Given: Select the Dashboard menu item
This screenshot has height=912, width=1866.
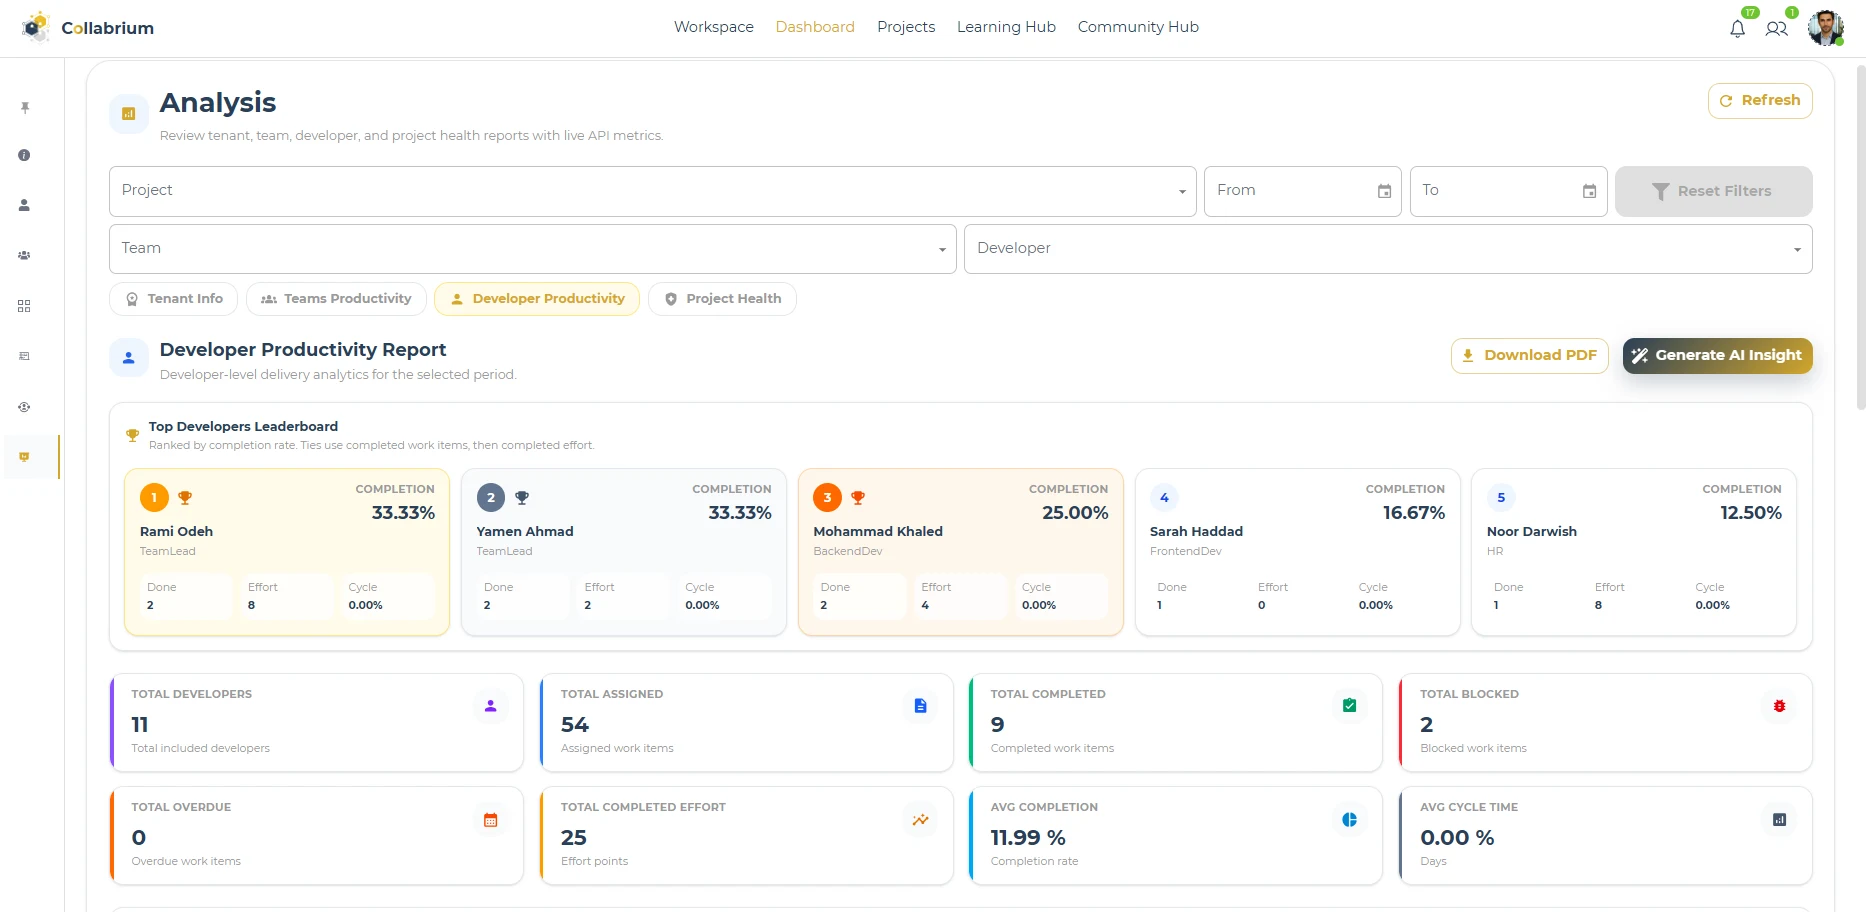Looking at the screenshot, I should pyautogui.click(x=815, y=27).
